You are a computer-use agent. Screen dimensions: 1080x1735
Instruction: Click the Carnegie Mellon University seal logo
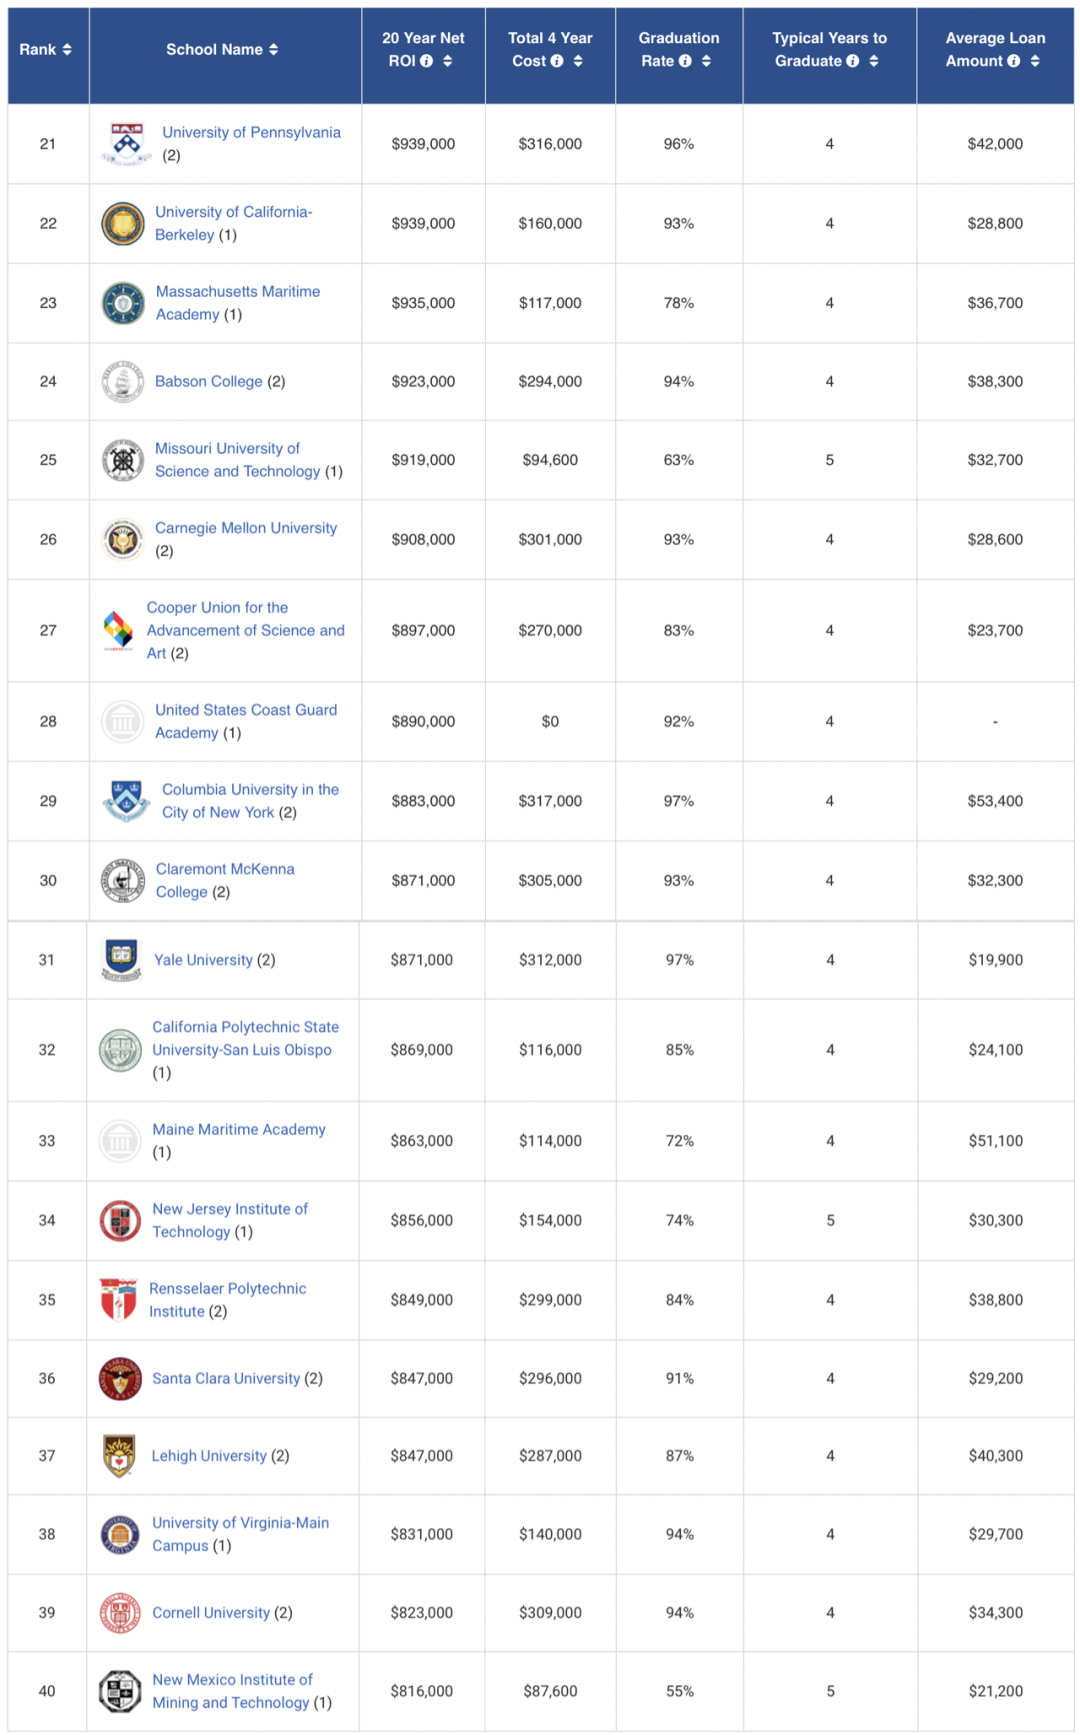click(x=123, y=539)
